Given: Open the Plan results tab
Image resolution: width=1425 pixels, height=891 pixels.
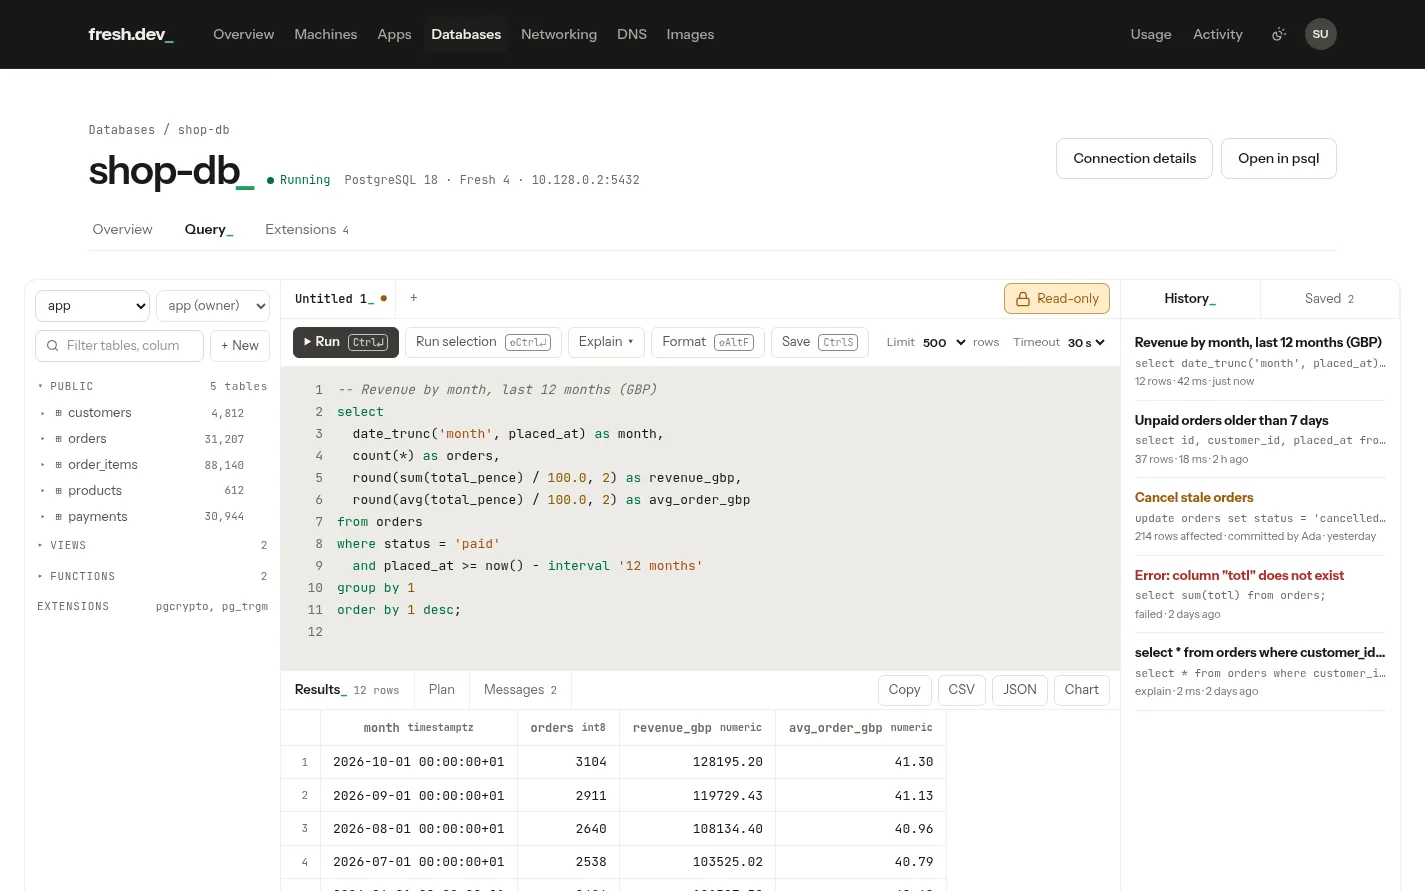Looking at the screenshot, I should tap(441, 690).
